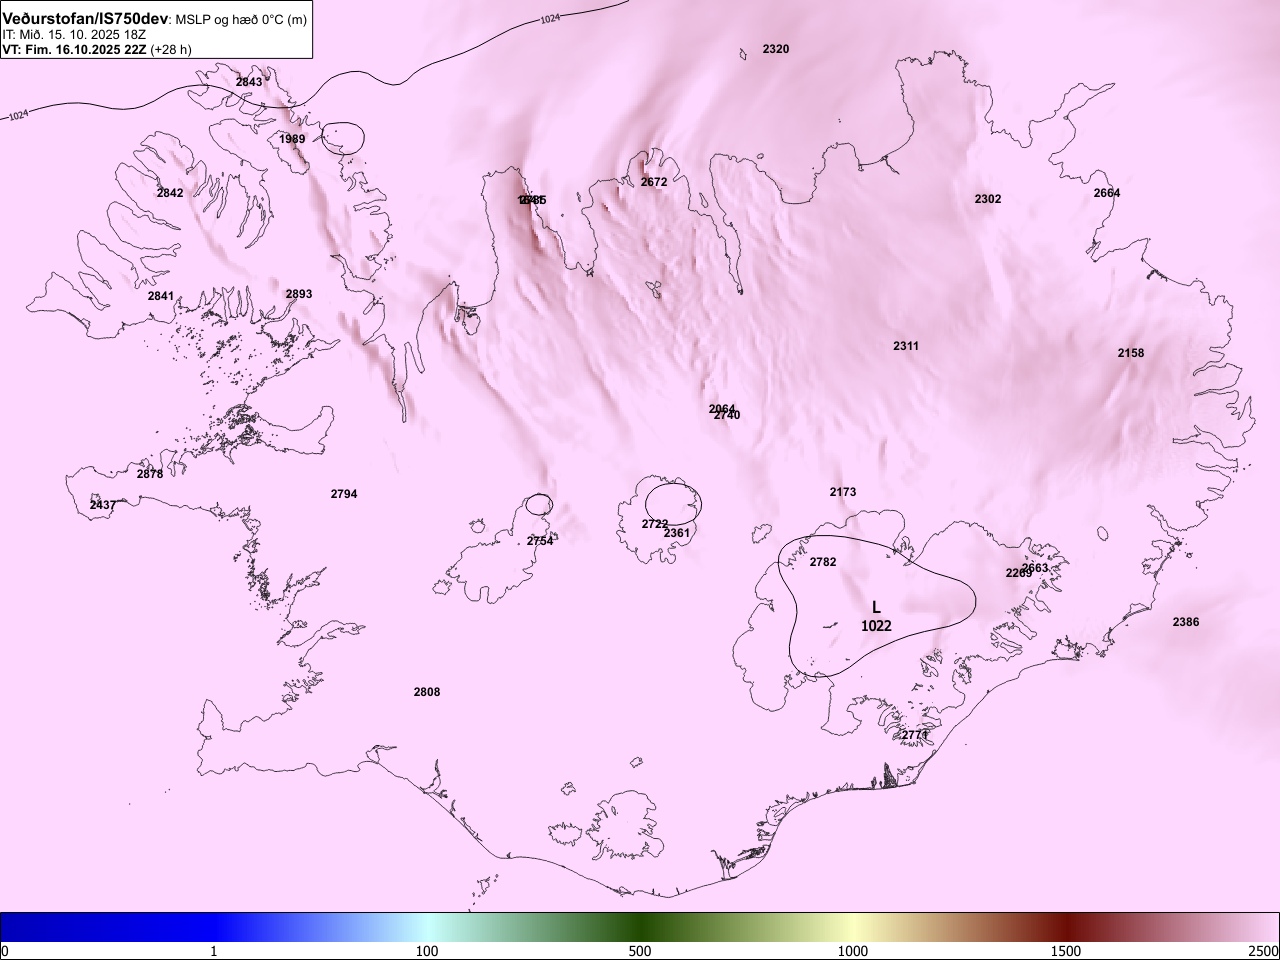Click the 2722 value label
The image size is (1280, 960).
(x=655, y=524)
